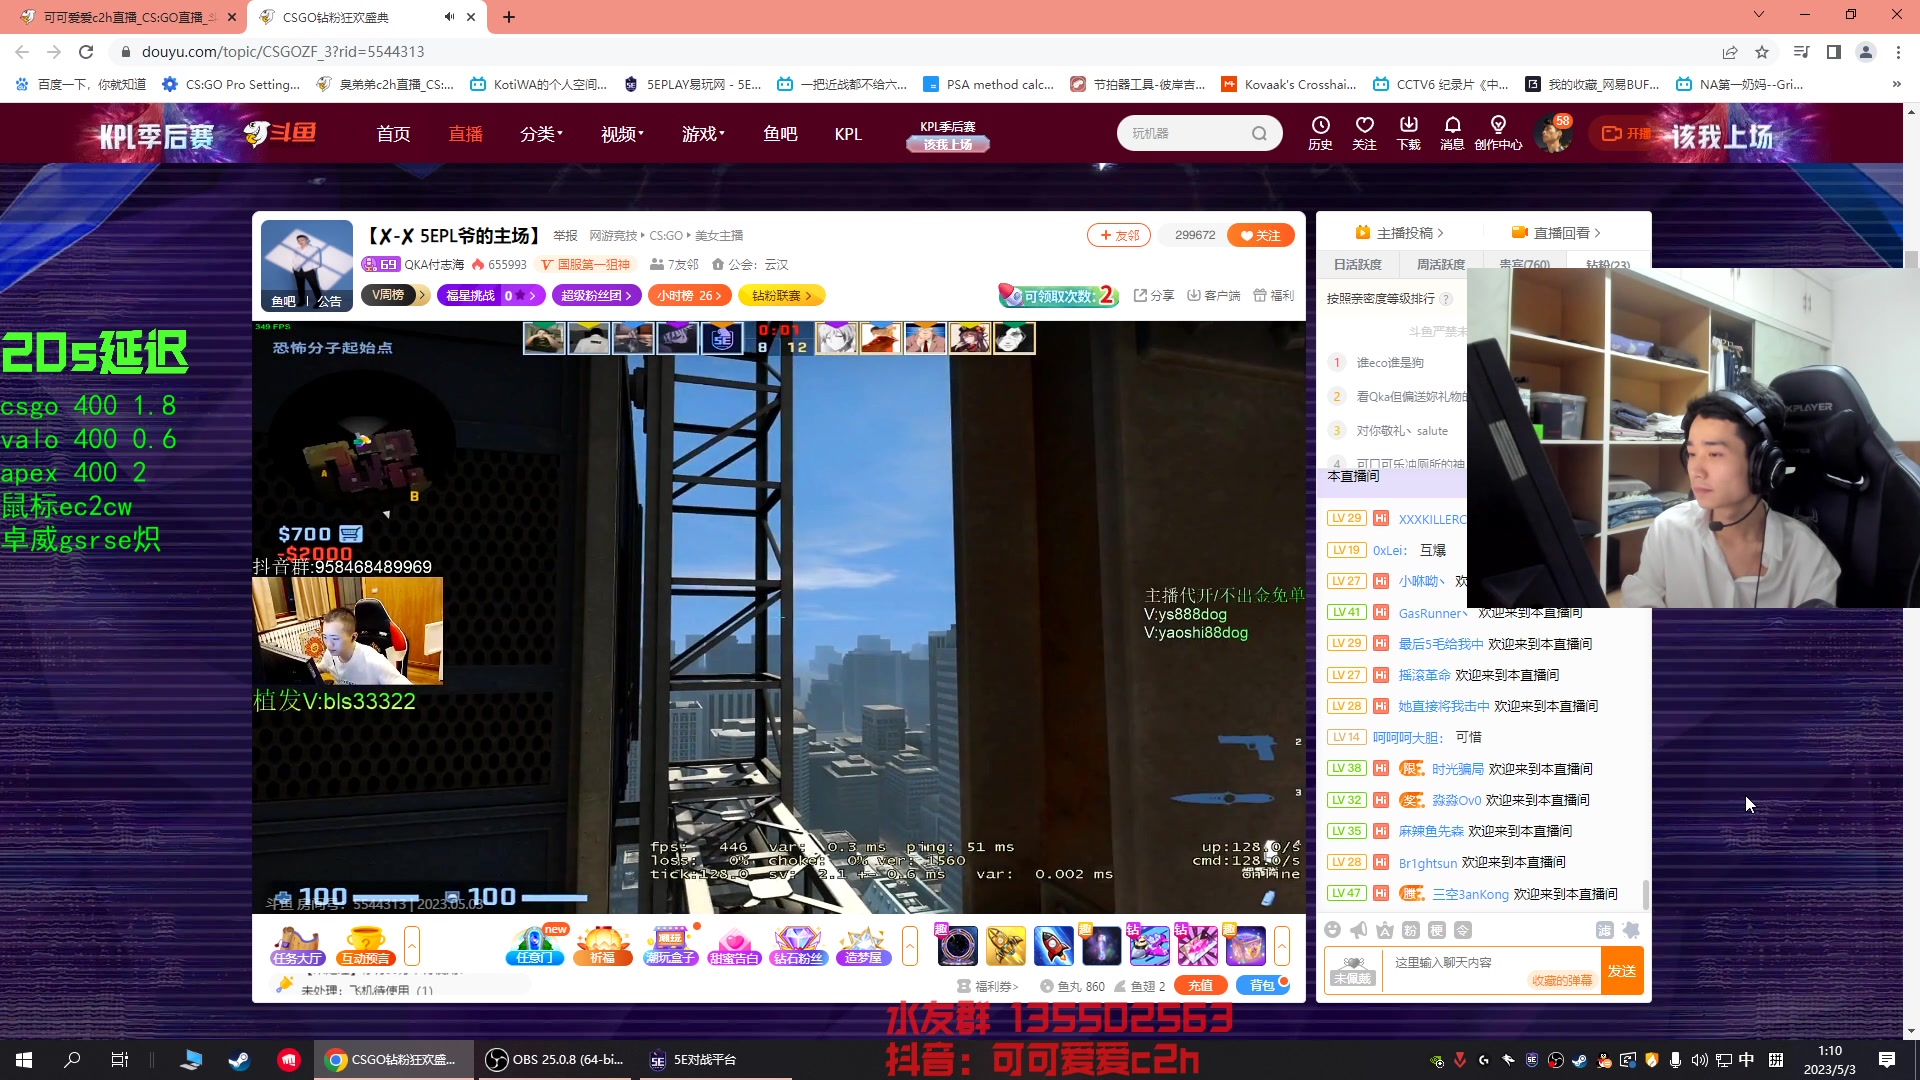Toggle the 令 chat command option
Viewport: 1920px width, 1080px height.
1463,930
